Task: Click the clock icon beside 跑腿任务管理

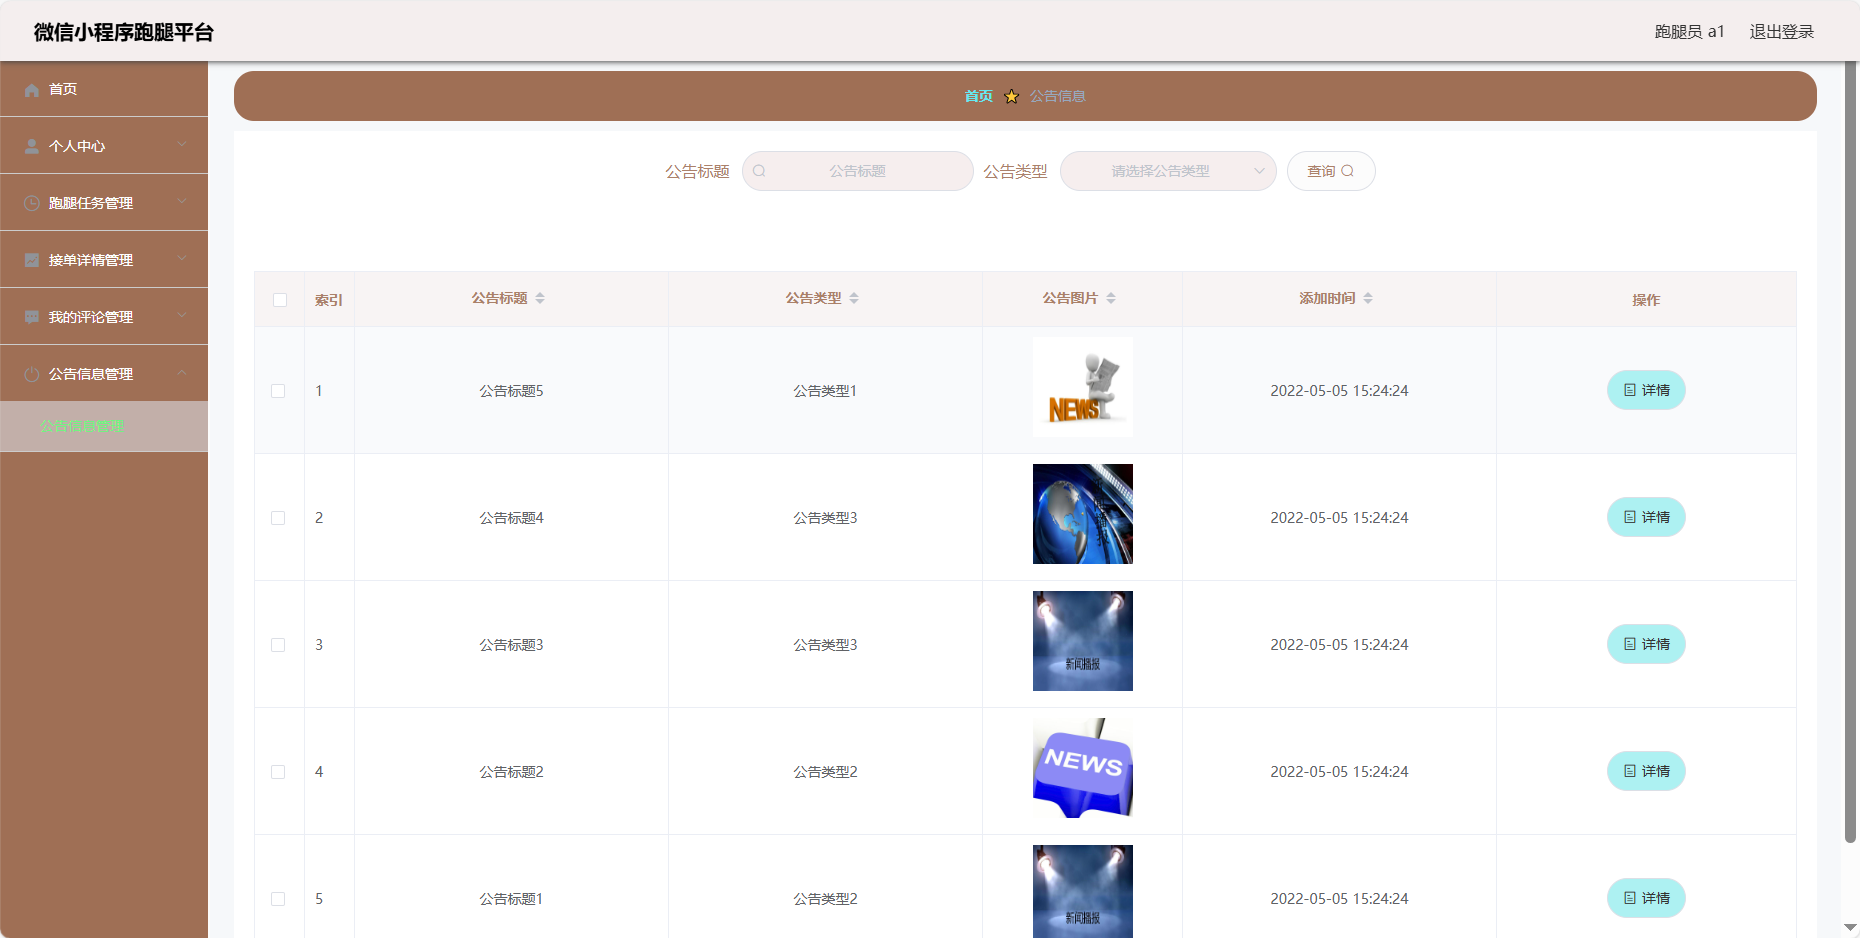Action: [x=32, y=203]
